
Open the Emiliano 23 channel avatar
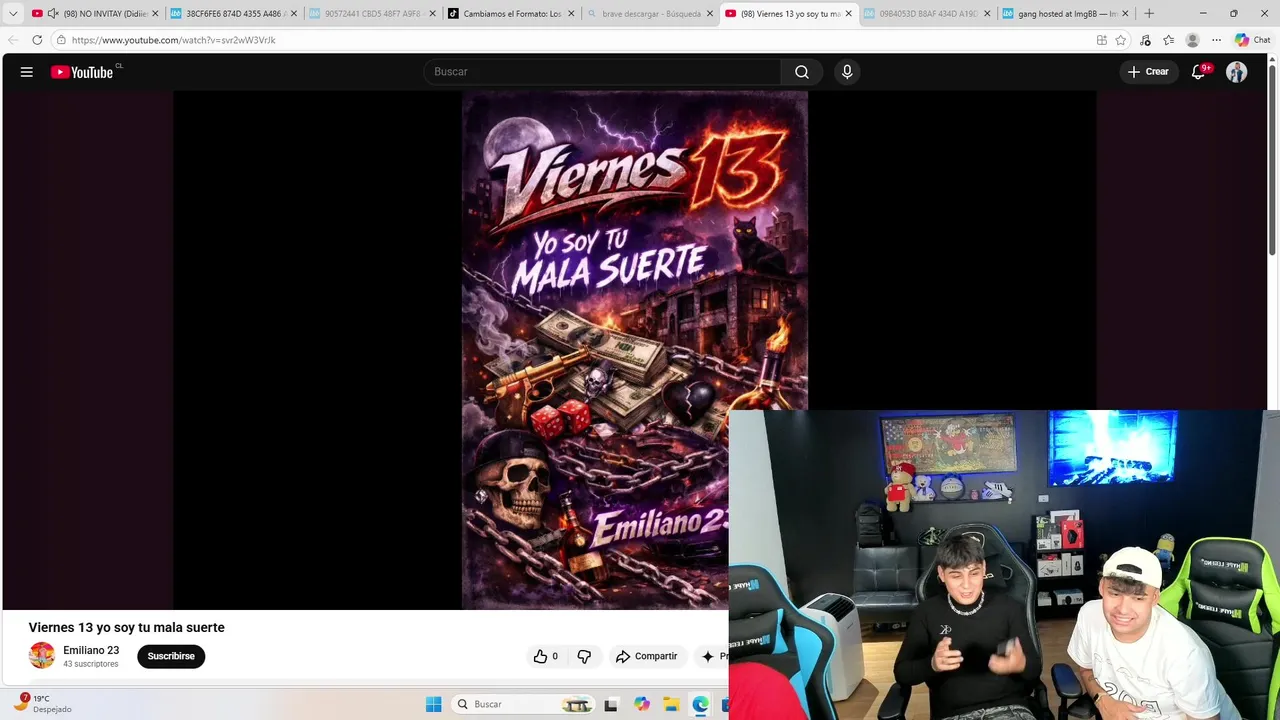(x=42, y=656)
